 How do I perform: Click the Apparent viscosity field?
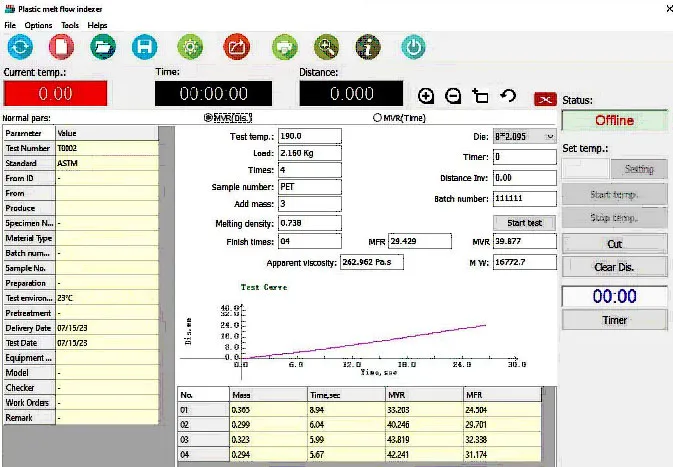(372, 262)
